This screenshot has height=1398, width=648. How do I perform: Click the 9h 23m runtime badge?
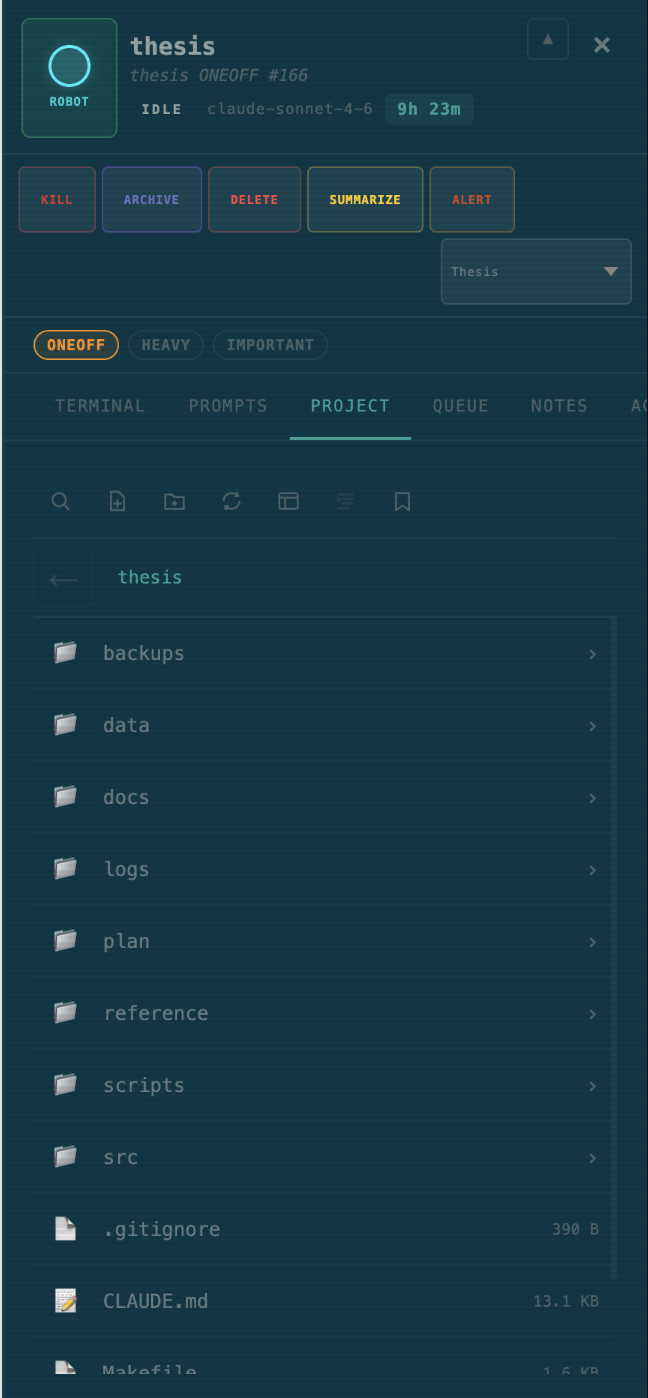(429, 109)
